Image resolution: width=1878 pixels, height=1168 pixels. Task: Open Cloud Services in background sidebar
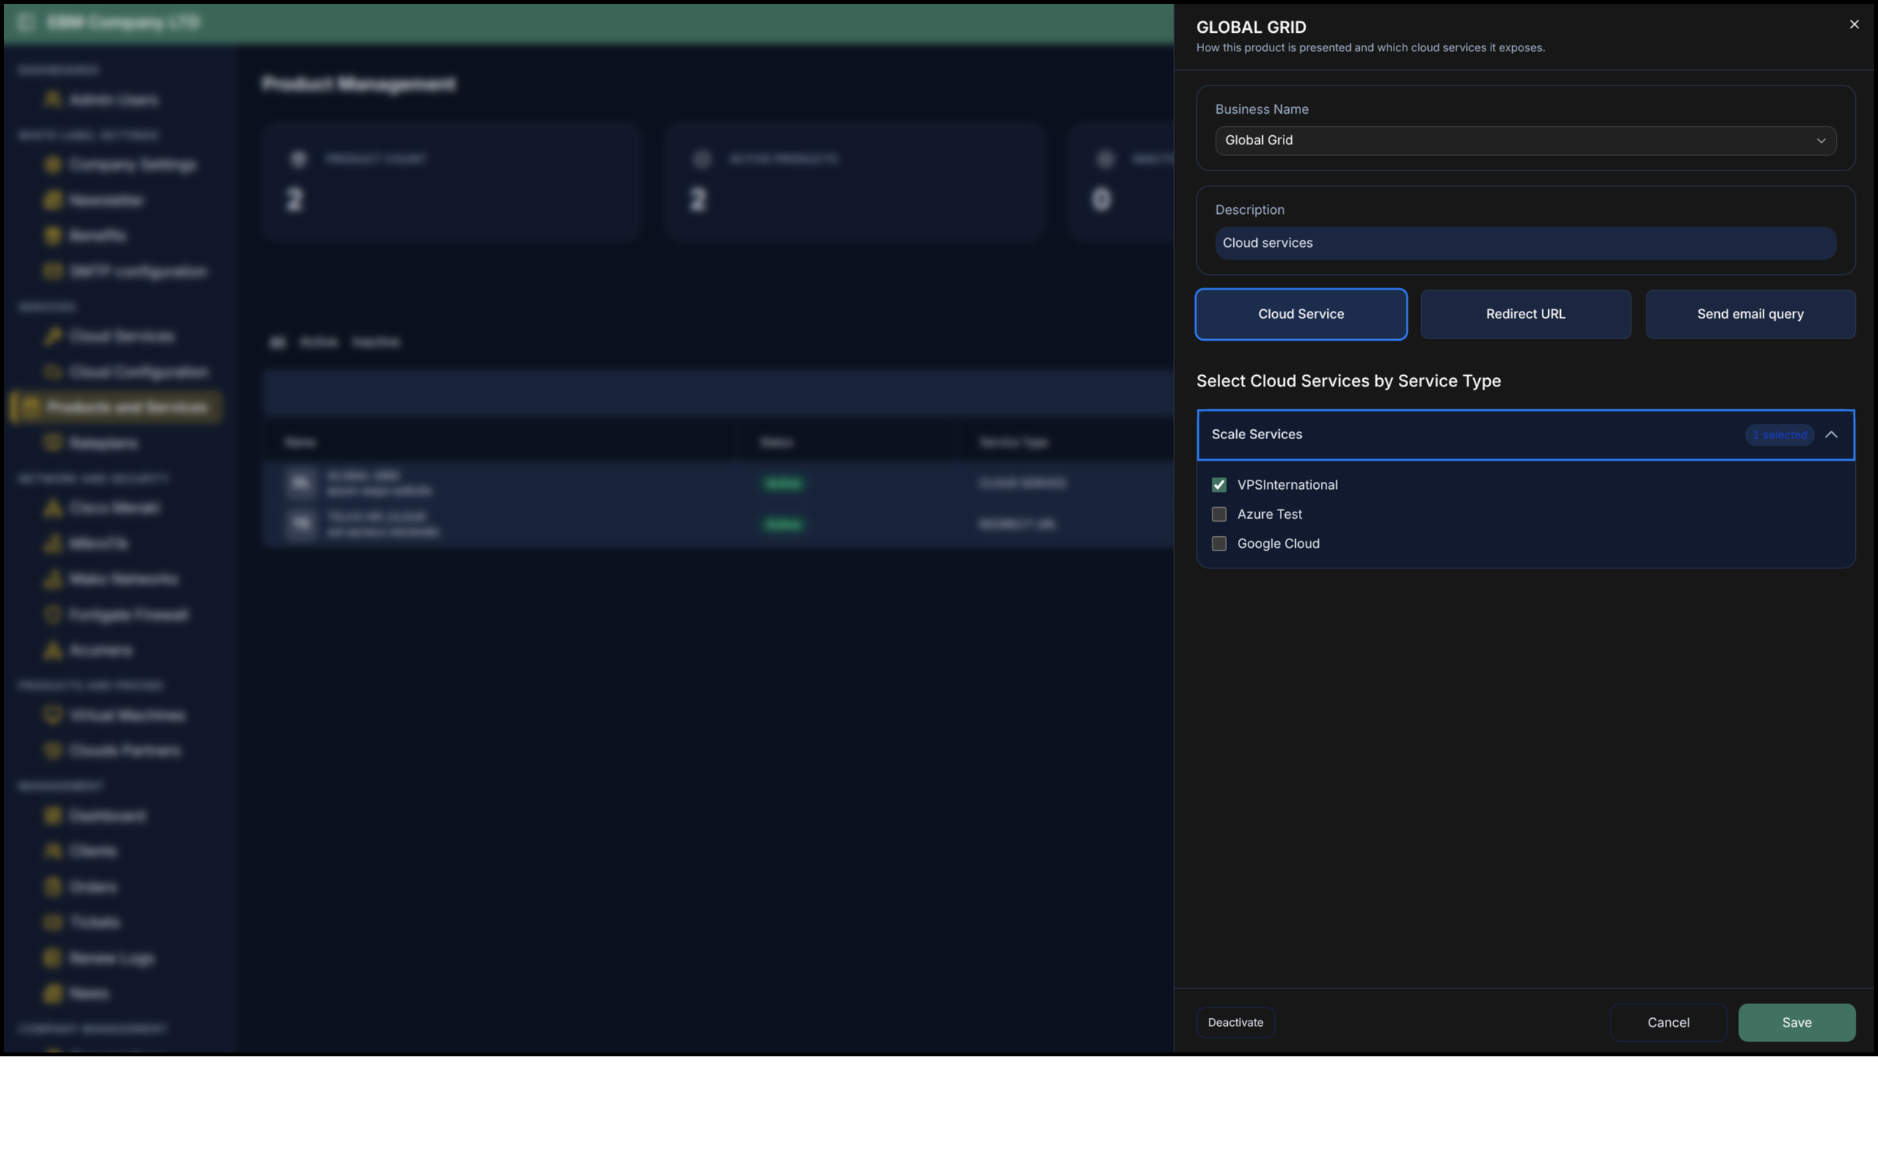(110, 336)
